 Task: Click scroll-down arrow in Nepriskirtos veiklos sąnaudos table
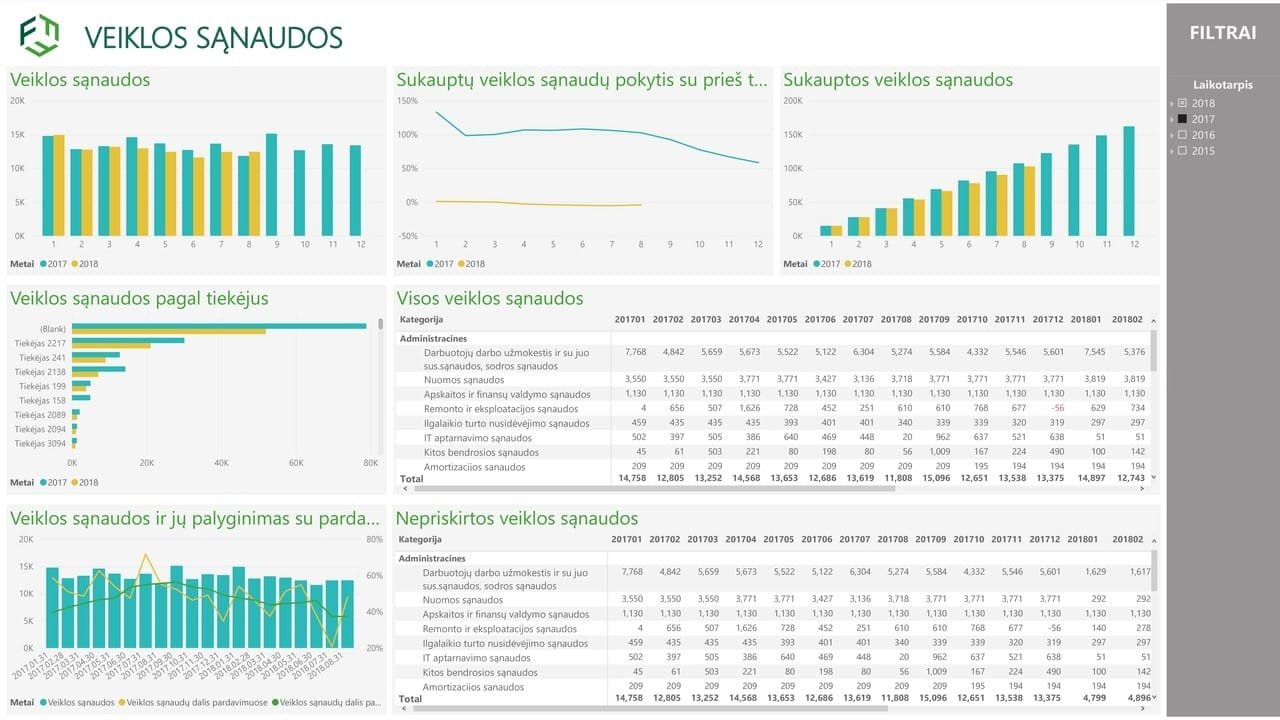(x=1154, y=697)
